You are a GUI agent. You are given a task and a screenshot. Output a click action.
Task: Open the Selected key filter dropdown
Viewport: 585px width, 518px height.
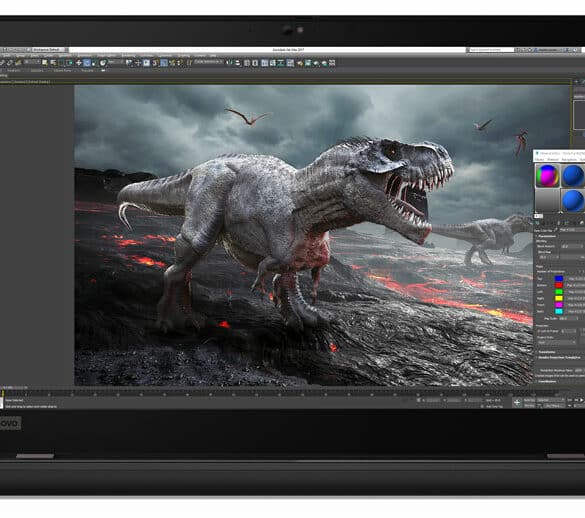551,400
